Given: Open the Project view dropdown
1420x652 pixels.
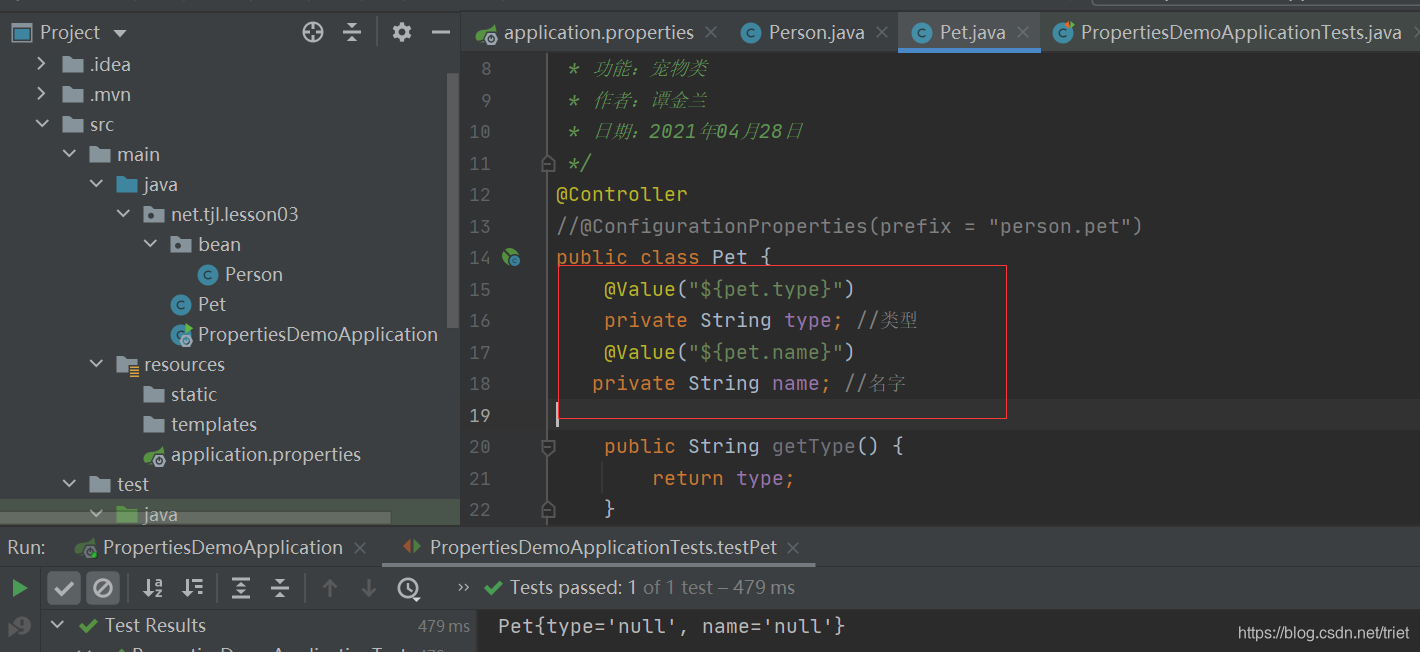Looking at the screenshot, I should click(x=120, y=33).
